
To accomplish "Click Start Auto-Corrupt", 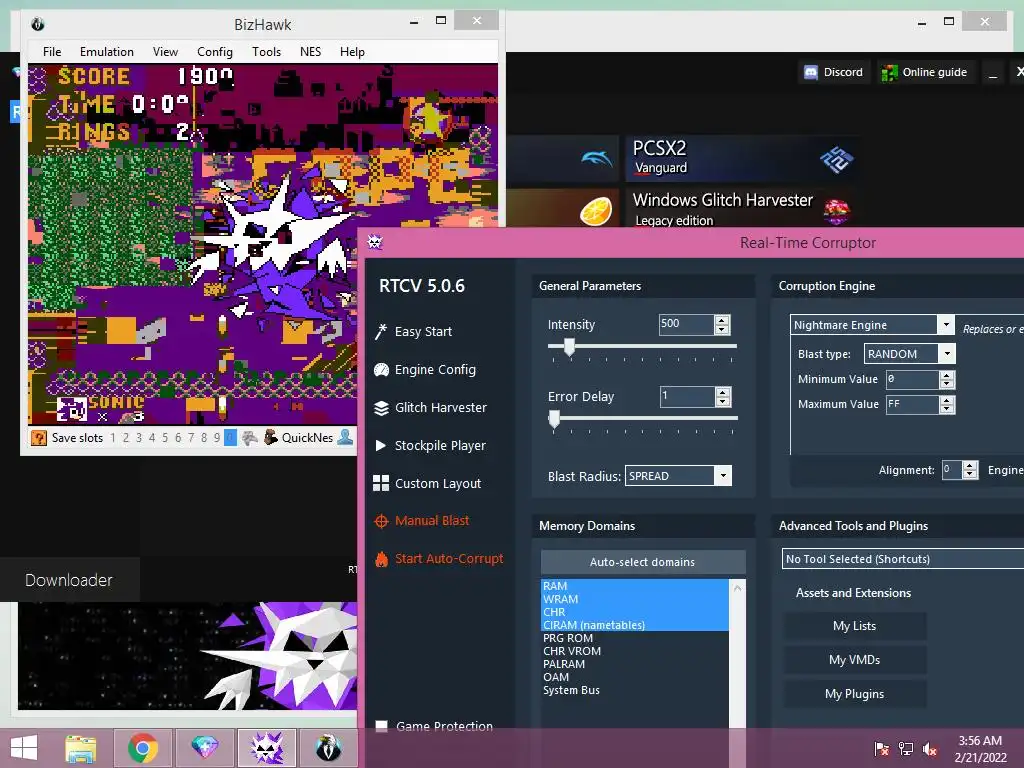I will click(439, 558).
